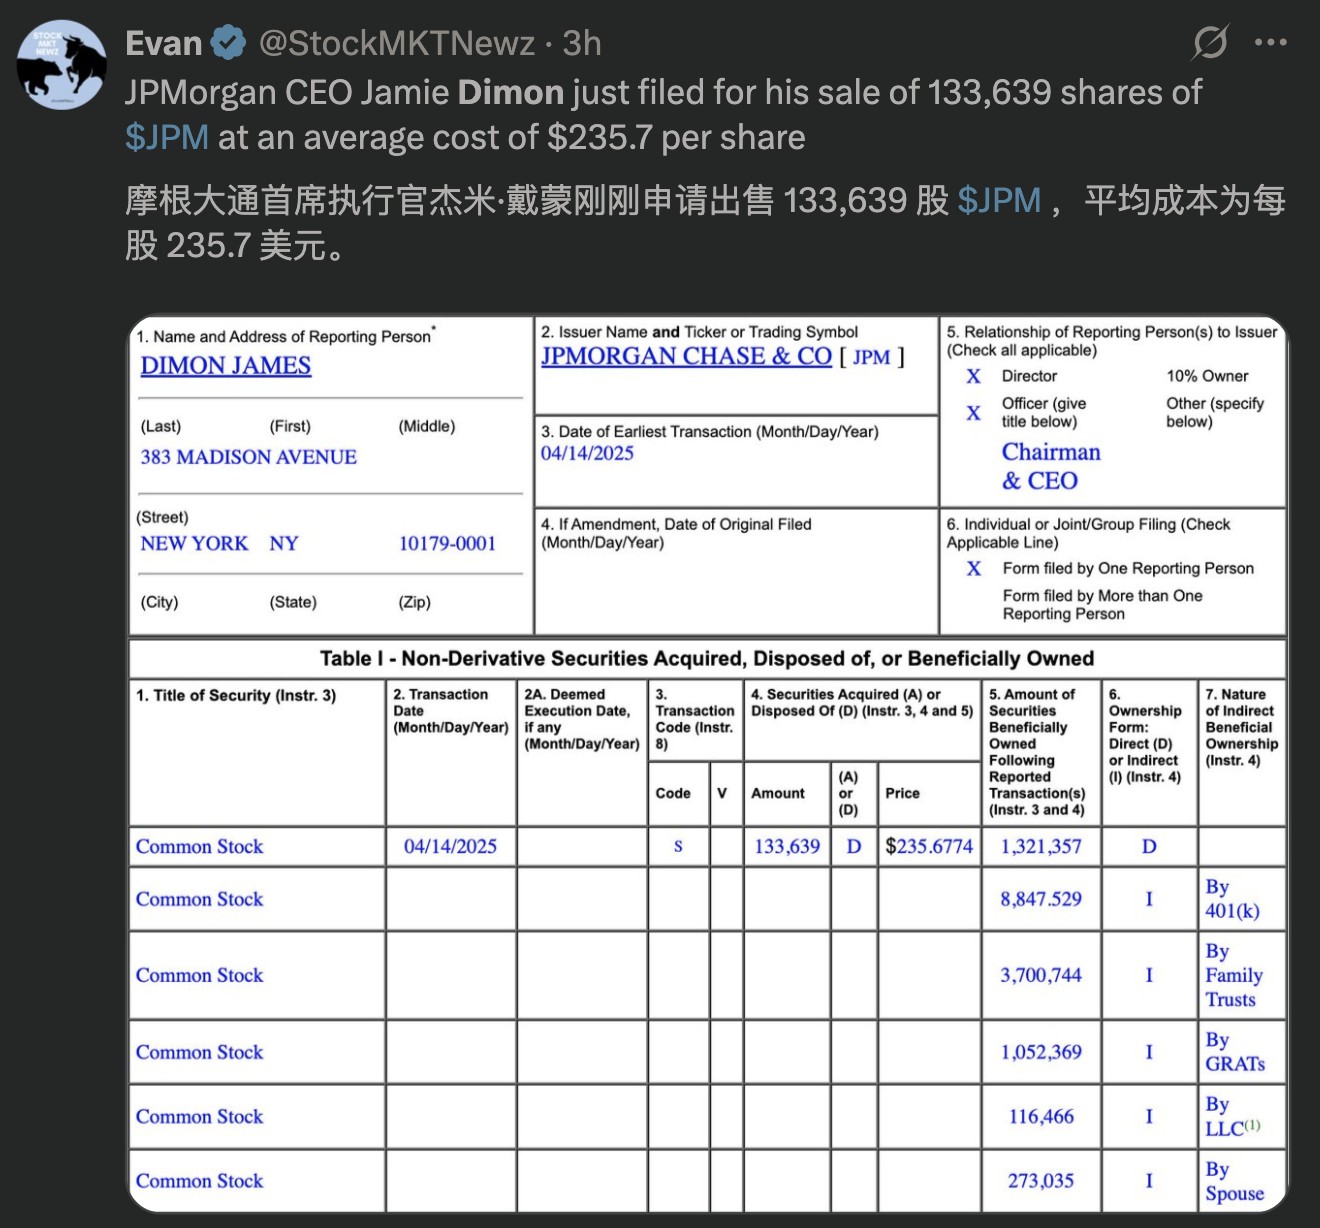The image size is (1320, 1228).
Task: Click the bold Dimon keyword in tweet
Action: [511, 92]
